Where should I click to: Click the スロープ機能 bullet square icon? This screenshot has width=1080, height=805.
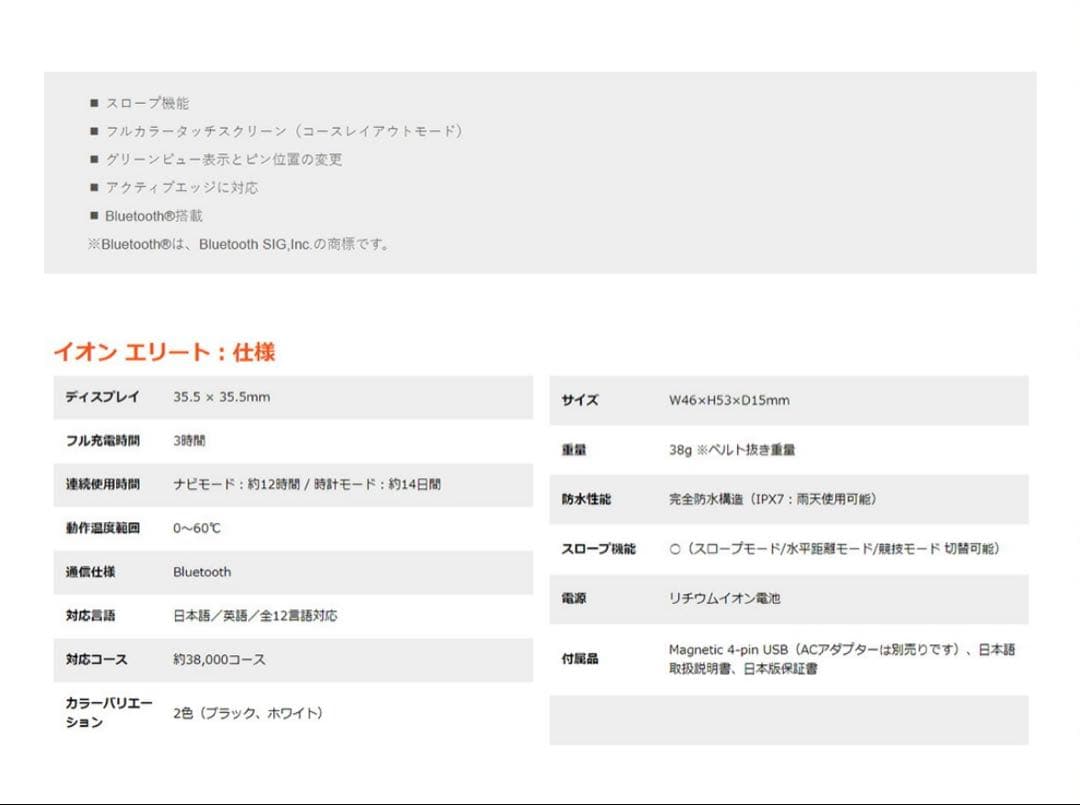[95, 102]
